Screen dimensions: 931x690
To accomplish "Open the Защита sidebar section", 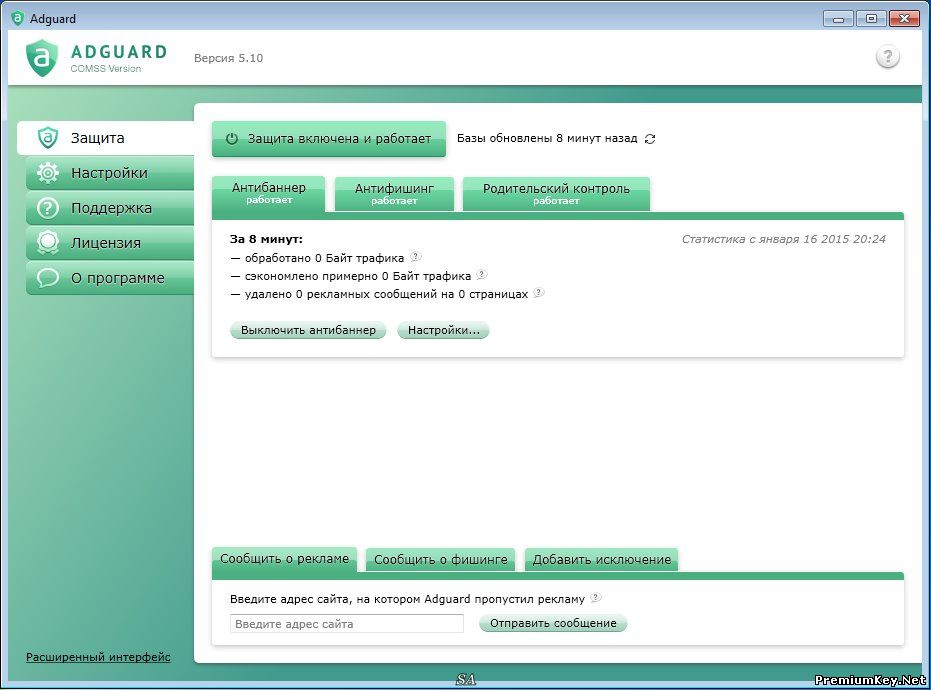I will tap(106, 138).
